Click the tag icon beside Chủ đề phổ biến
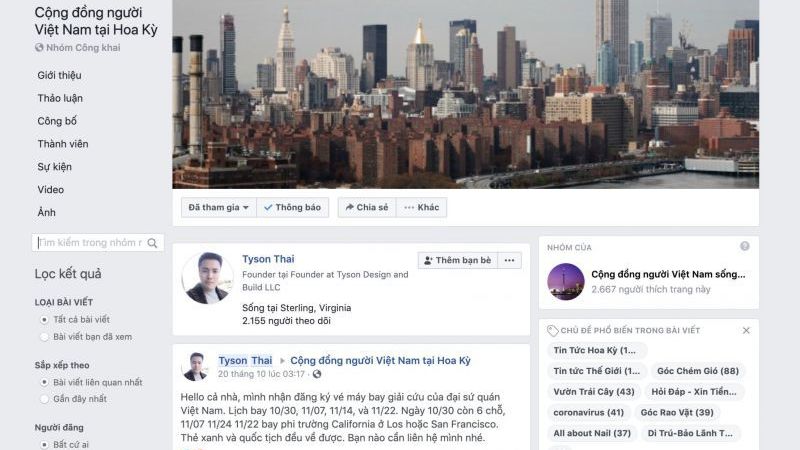Screen dimensions: 800x450 (553, 331)
